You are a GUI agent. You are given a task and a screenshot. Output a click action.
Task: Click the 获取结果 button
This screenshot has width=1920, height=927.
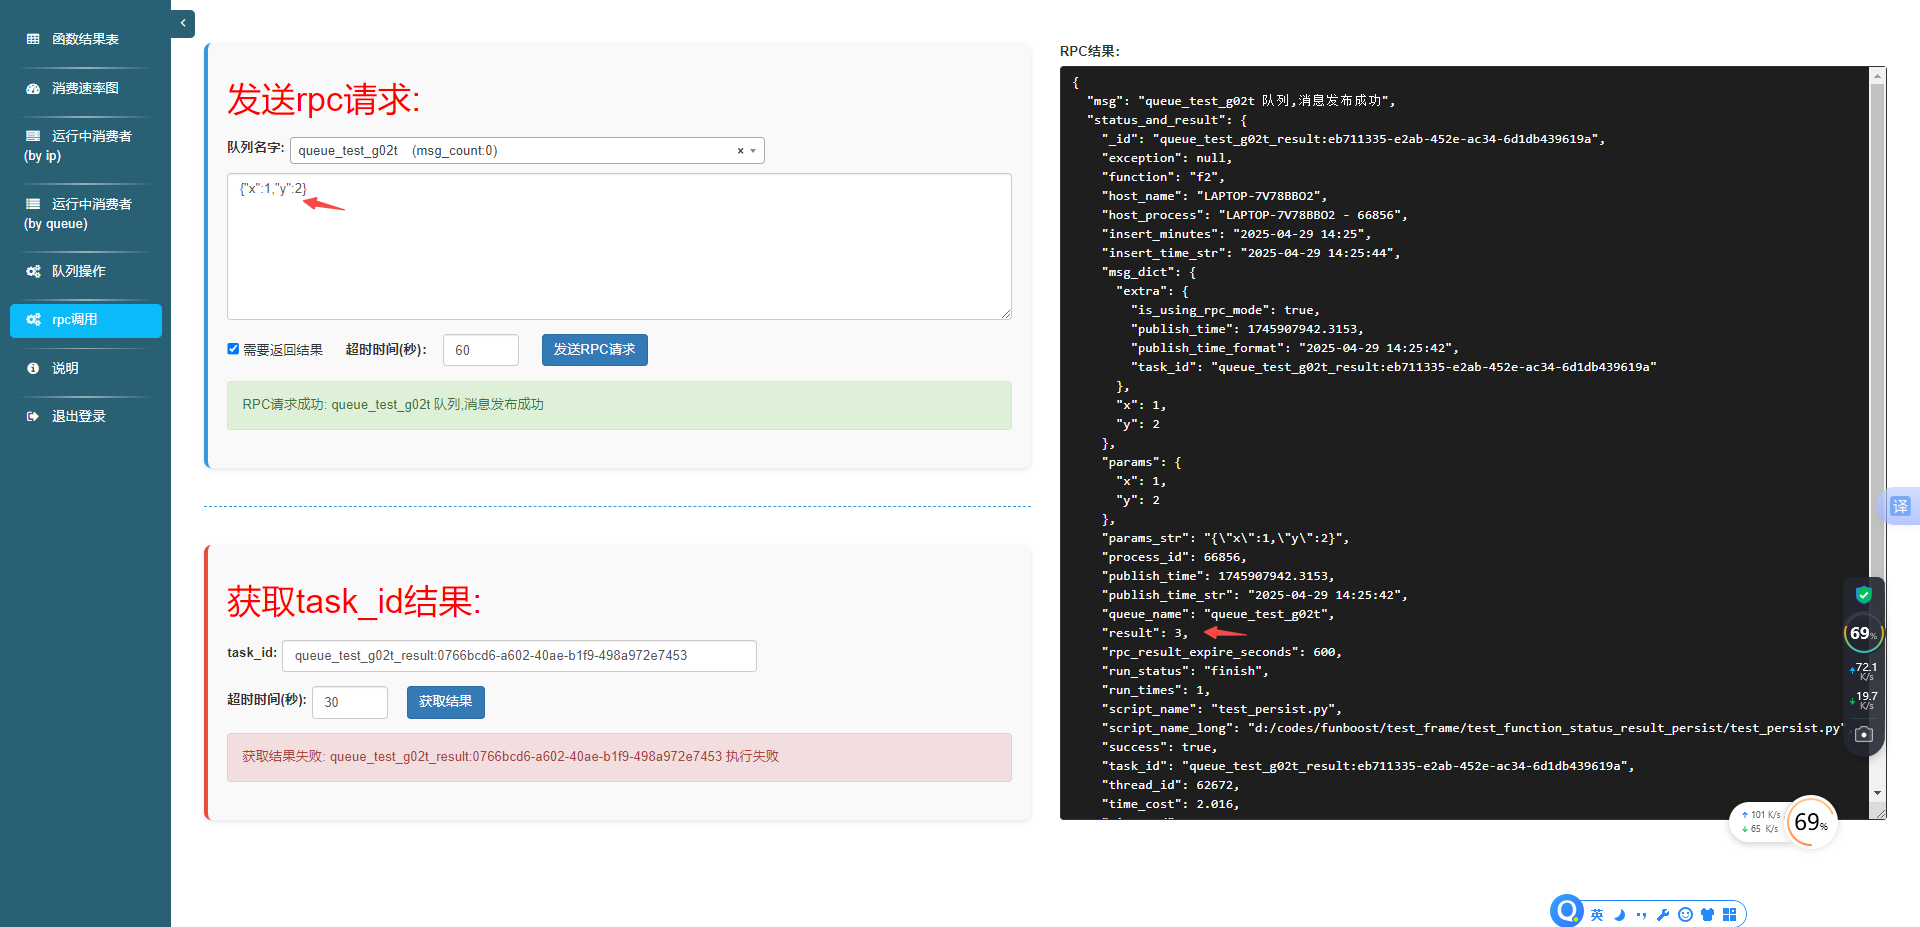coord(446,702)
